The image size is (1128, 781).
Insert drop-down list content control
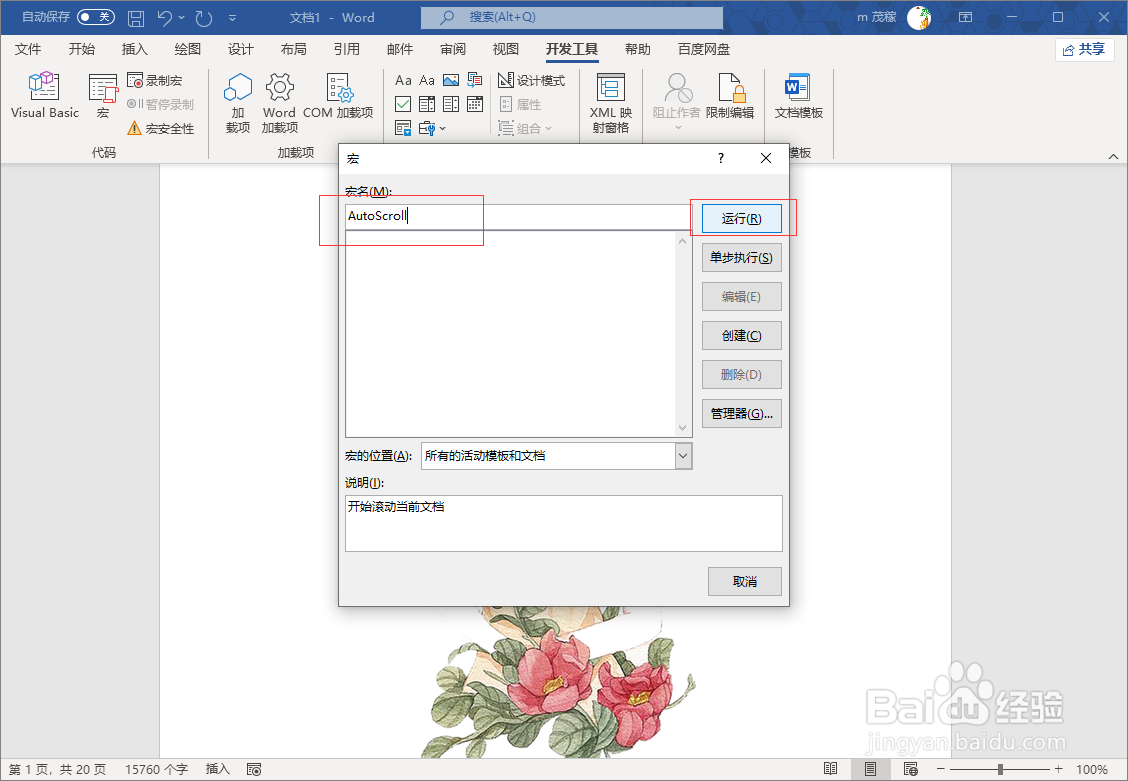coord(451,104)
